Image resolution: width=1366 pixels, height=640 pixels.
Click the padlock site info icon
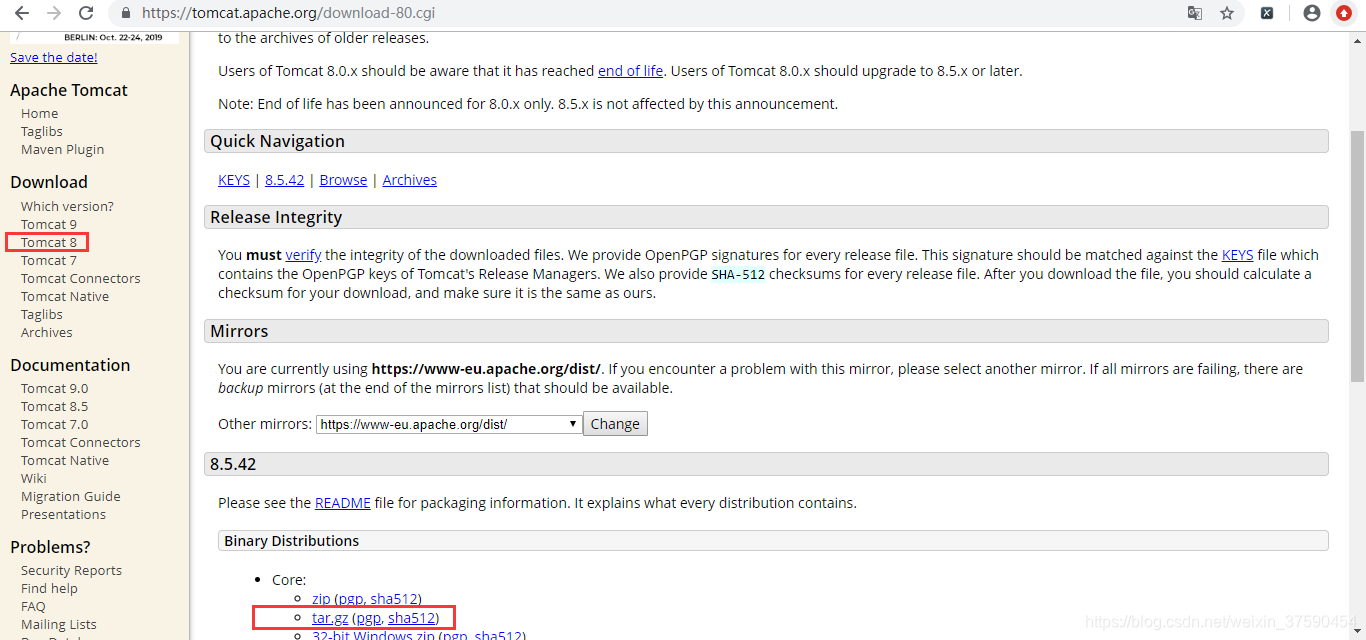(126, 14)
